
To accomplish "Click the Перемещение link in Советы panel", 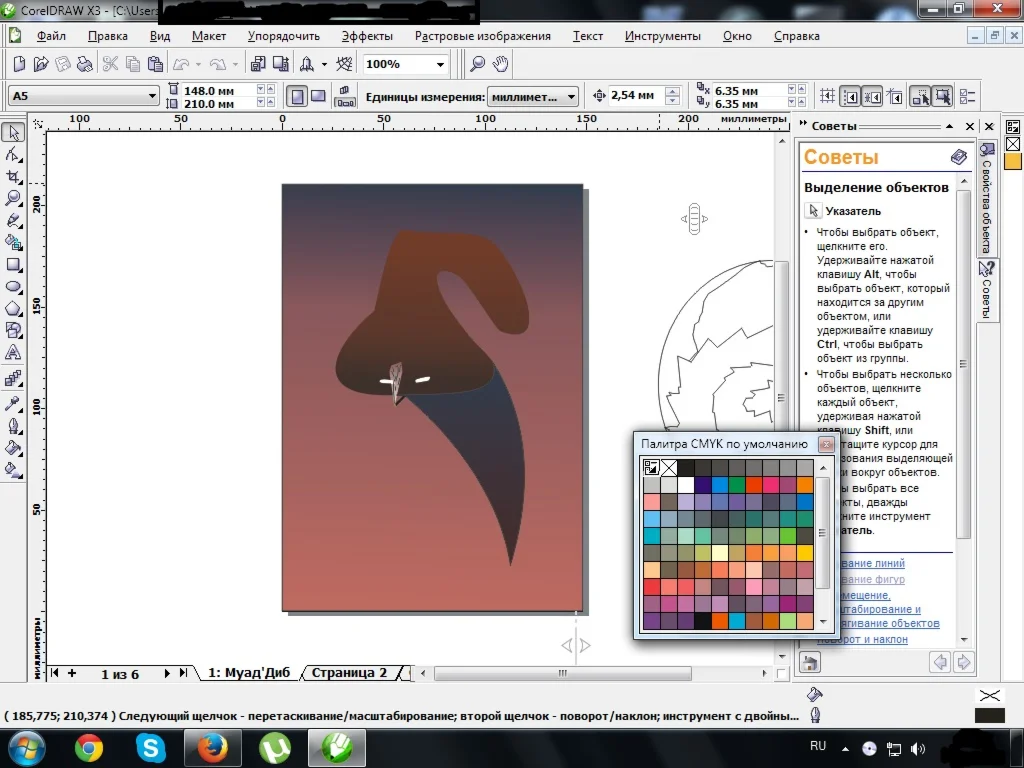I will click(x=866, y=594).
